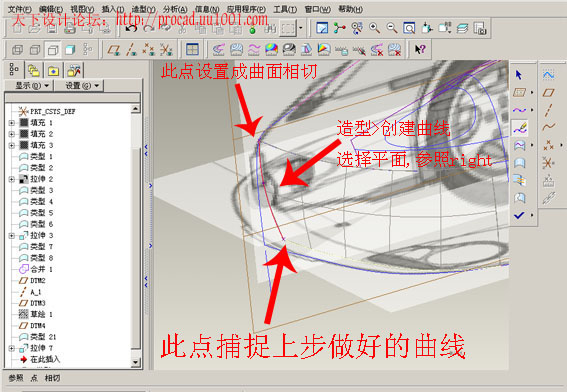Click the zoom out magnifier icon
567x392 pixels.
coord(392,28)
